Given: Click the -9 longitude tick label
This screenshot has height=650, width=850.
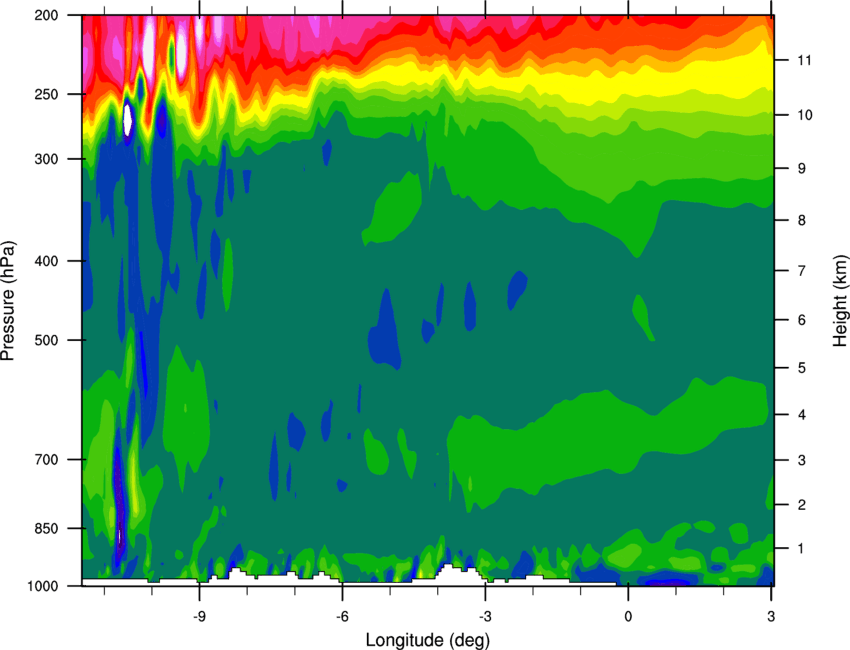Looking at the screenshot, I should tap(199, 616).
